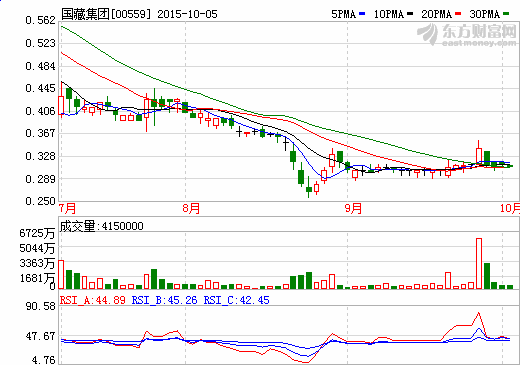
Task: Click the eastmoney watermark logo
Action: click(467, 34)
